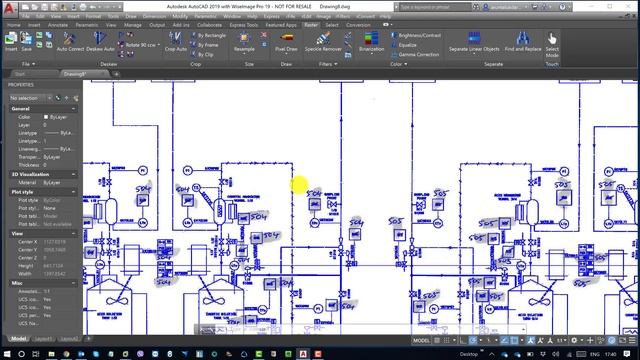Viewport: 640px width, 360px height.
Task: Toggle grid display in status bar
Action: point(437,340)
